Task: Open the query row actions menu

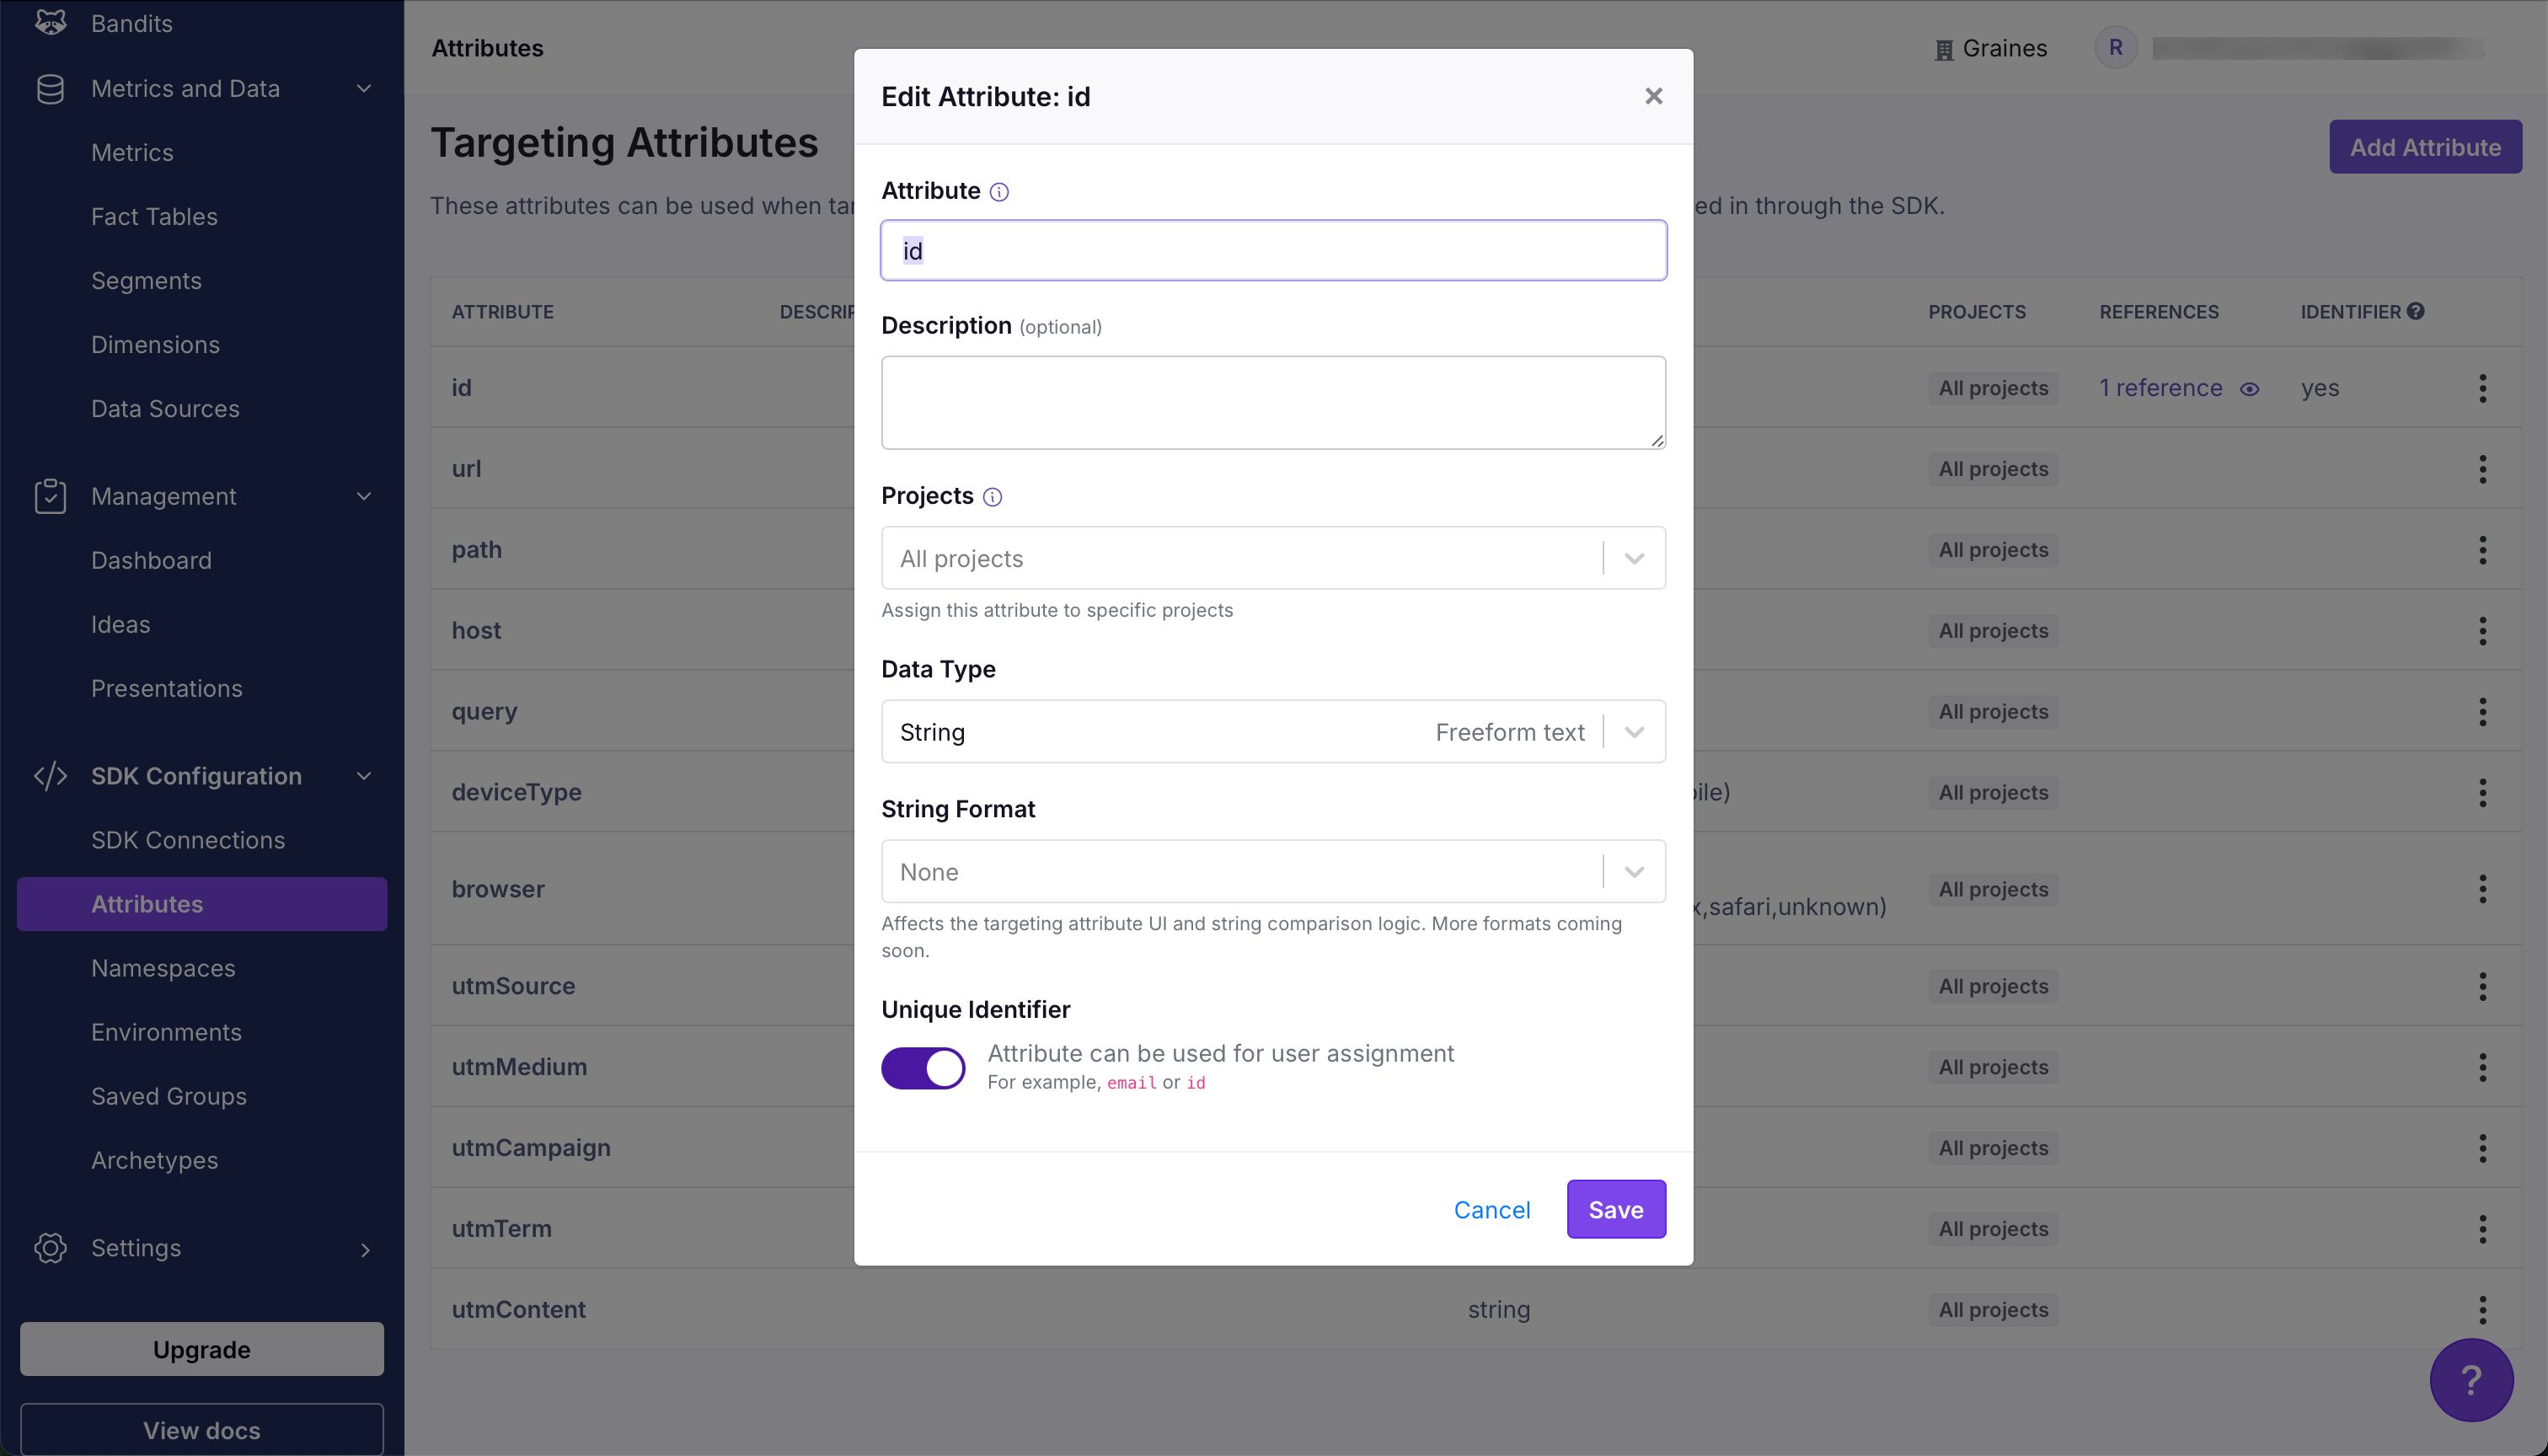Action: [2482, 712]
